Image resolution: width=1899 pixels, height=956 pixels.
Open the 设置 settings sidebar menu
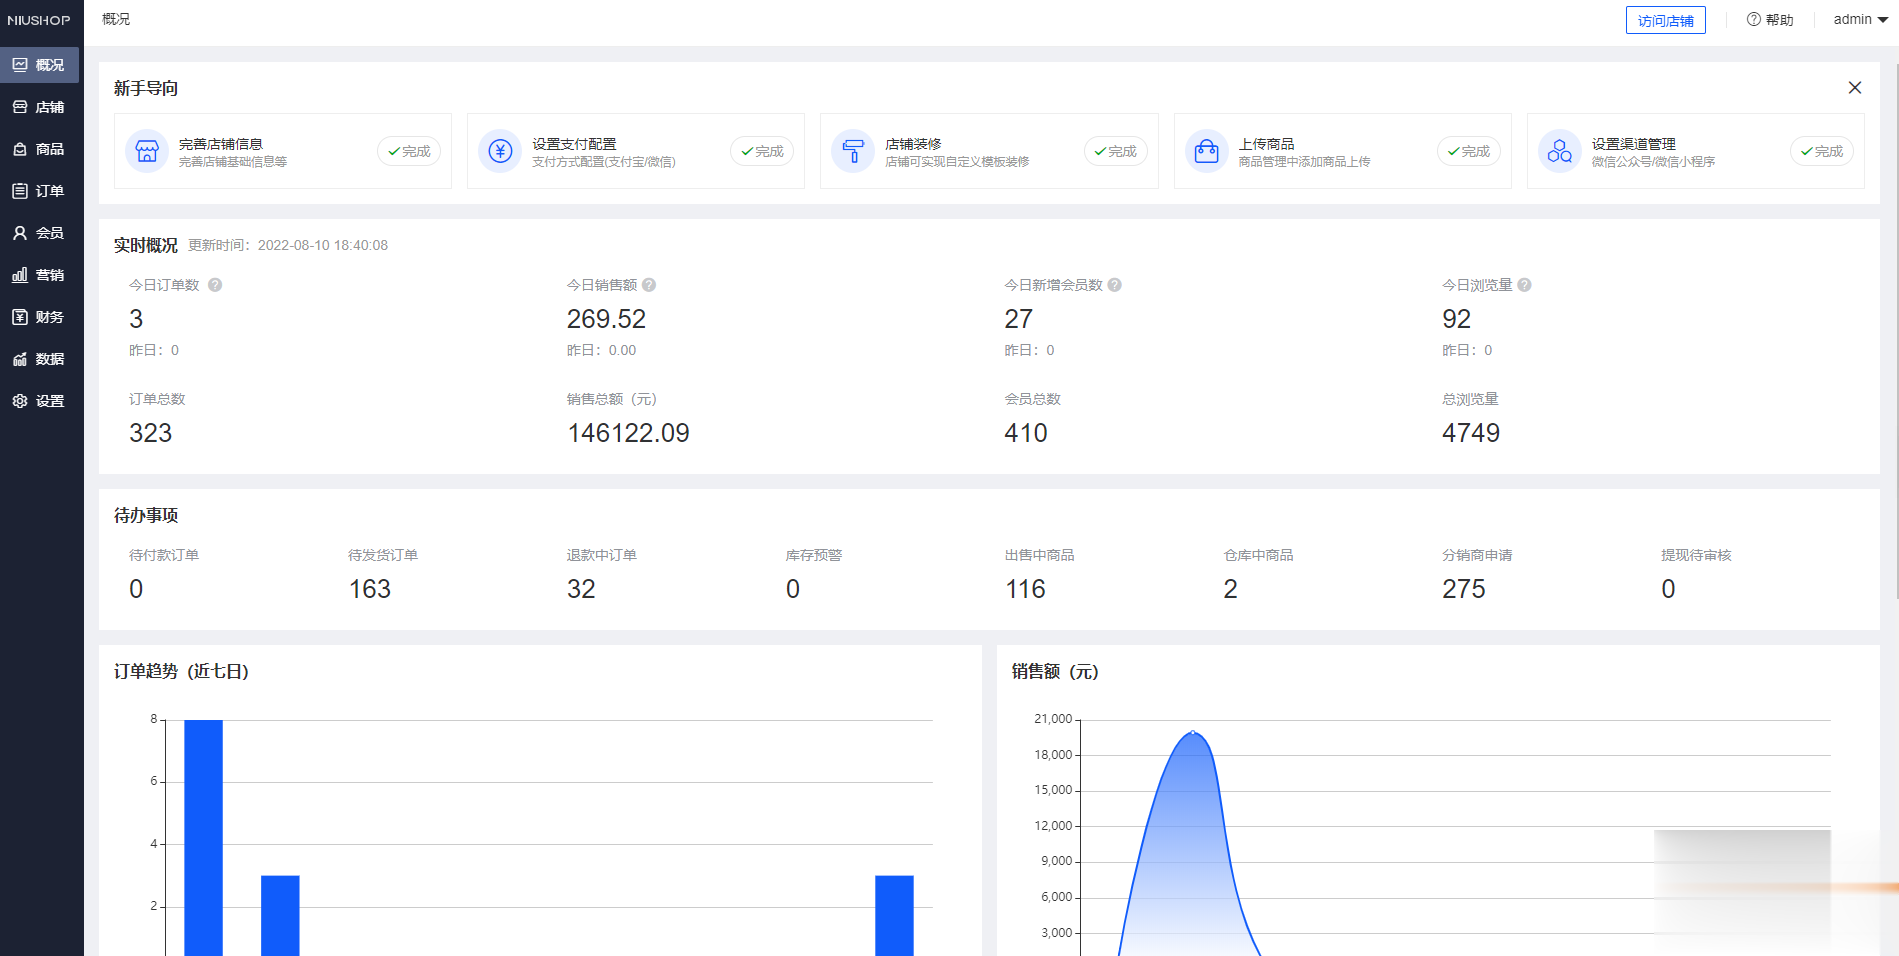pos(40,401)
